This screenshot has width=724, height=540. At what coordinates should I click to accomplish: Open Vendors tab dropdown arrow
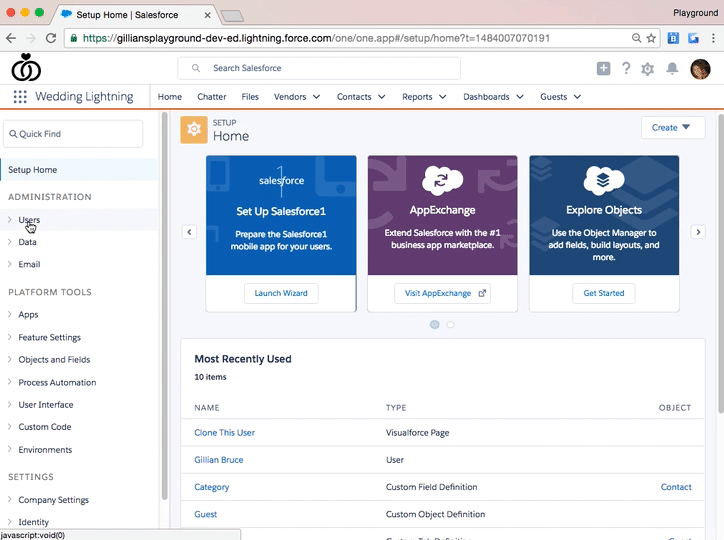tap(316, 97)
